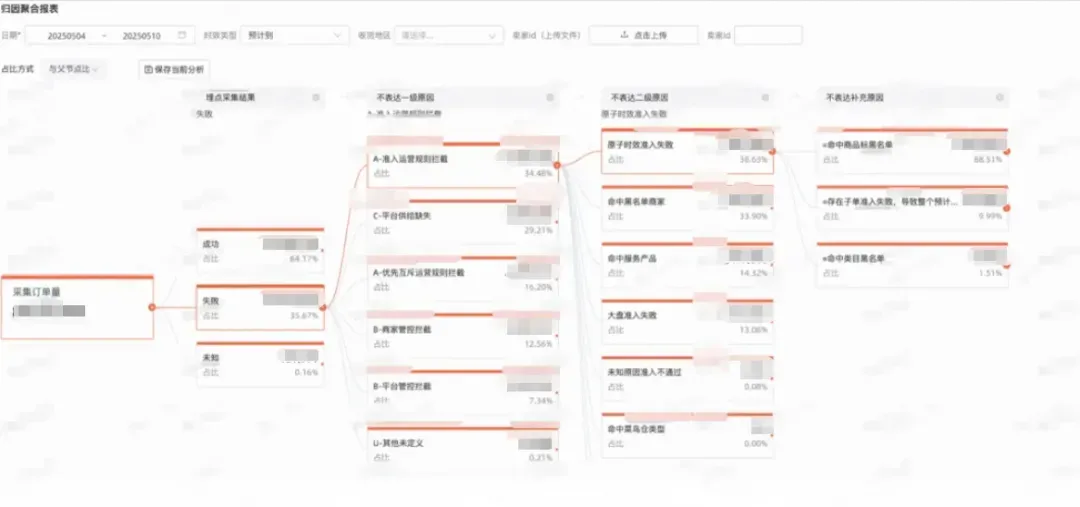Click end date 20250510 field

[141, 36]
